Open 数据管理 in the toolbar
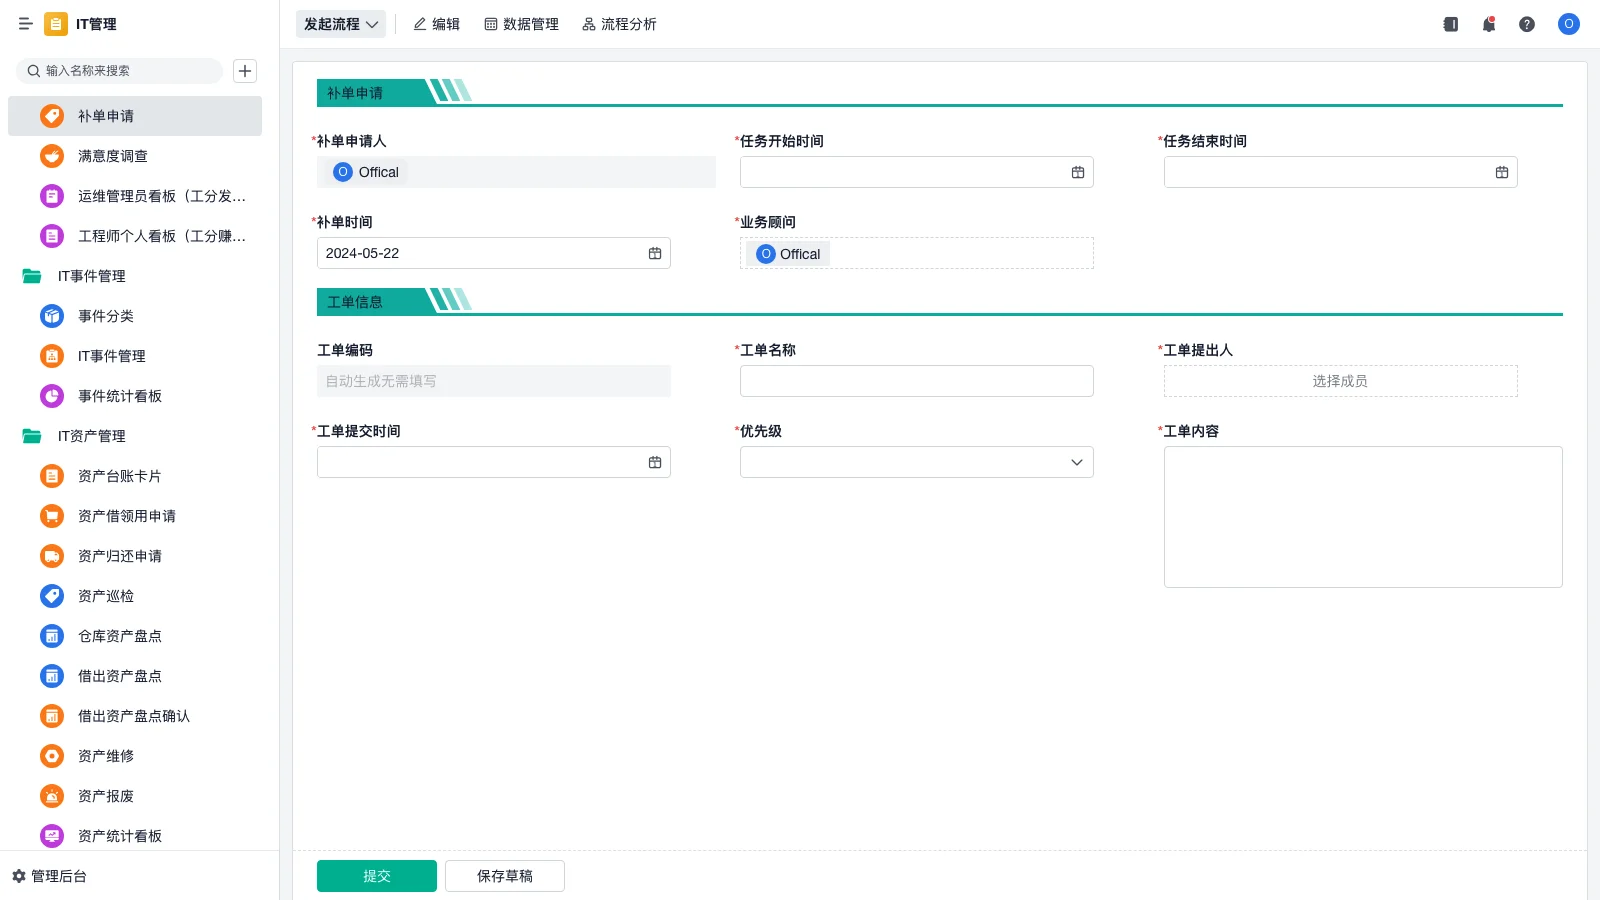The width and height of the screenshot is (1600, 900). pyautogui.click(x=521, y=24)
